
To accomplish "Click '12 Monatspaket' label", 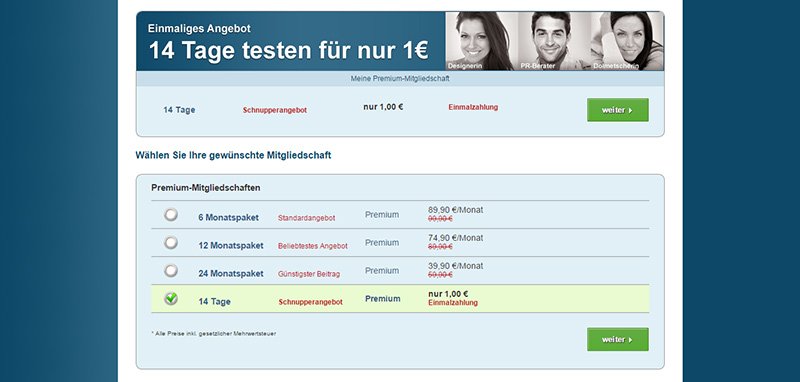I will coord(231,246).
